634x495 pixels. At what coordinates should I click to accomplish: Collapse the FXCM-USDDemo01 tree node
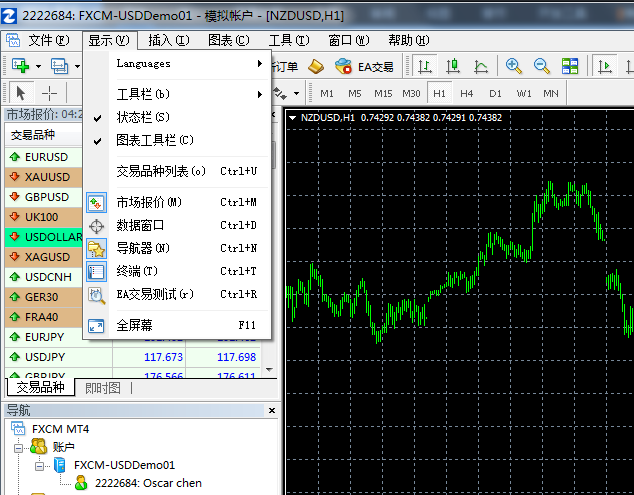pos(39,466)
